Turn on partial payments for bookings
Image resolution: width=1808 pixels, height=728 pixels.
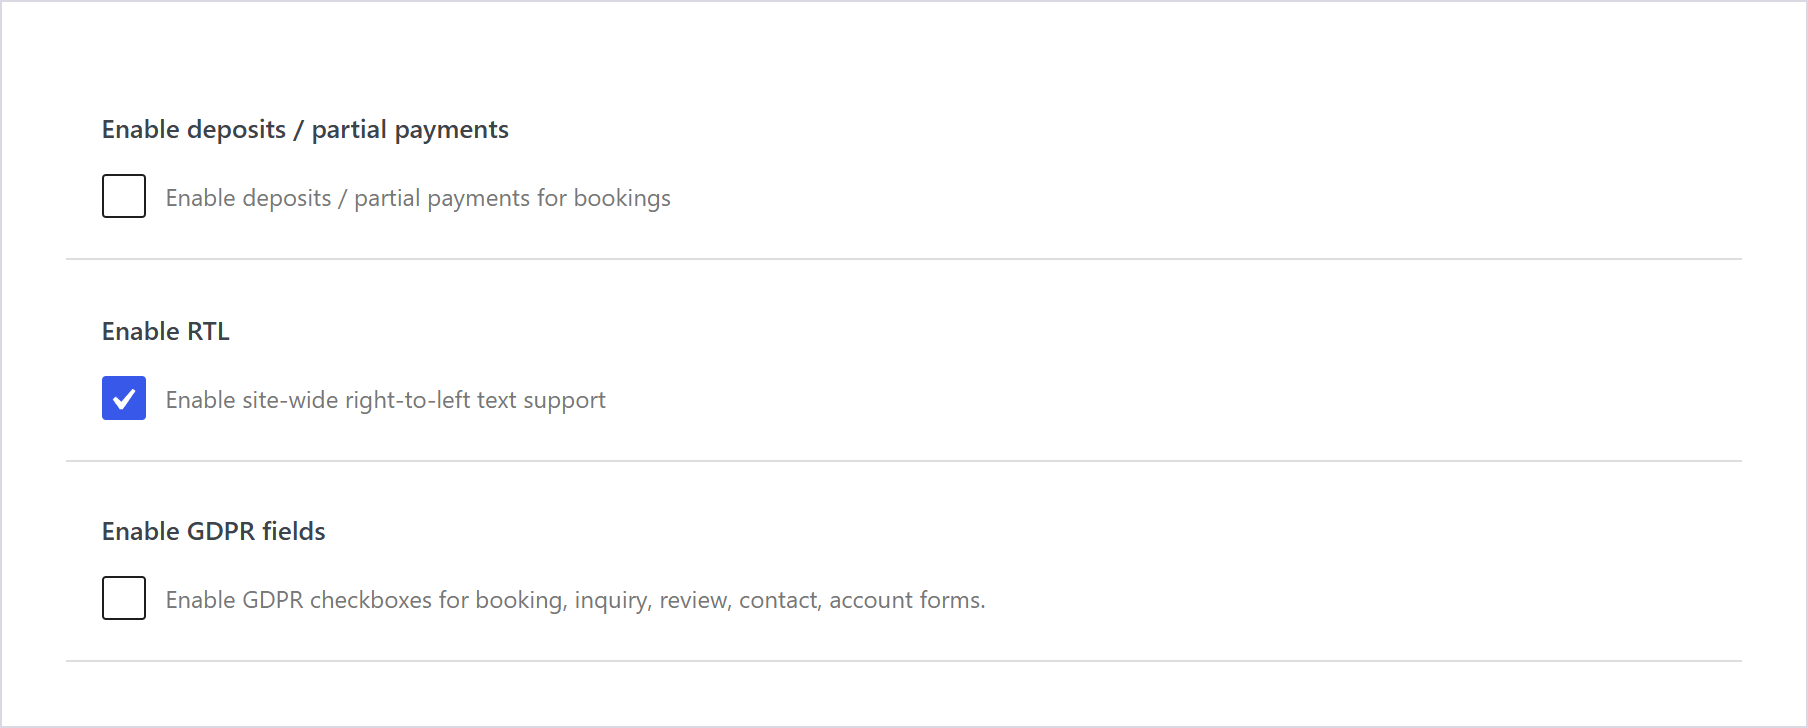(x=124, y=196)
